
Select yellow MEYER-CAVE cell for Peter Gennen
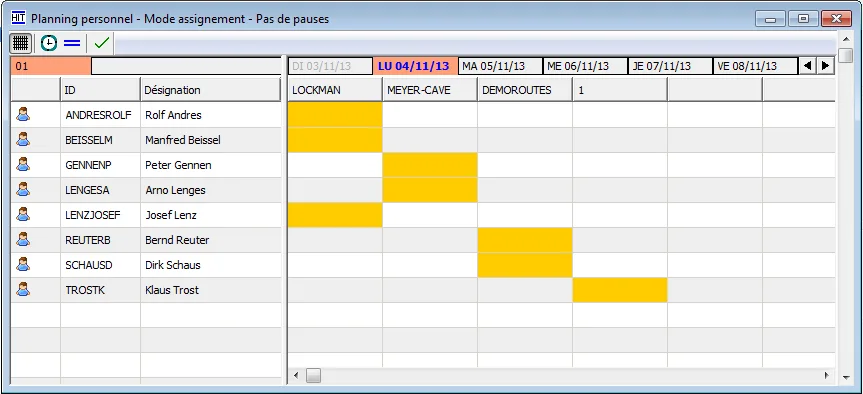tap(430, 165)
